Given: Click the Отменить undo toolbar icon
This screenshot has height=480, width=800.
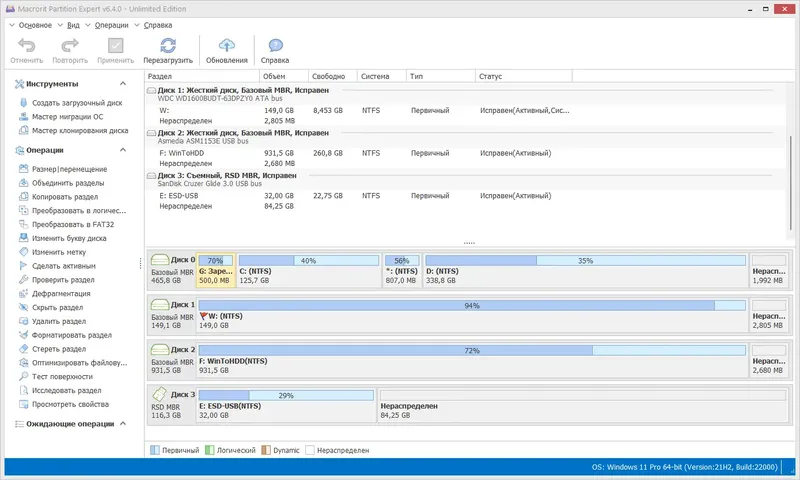Looking at the screenshot, I should [27, 45].
